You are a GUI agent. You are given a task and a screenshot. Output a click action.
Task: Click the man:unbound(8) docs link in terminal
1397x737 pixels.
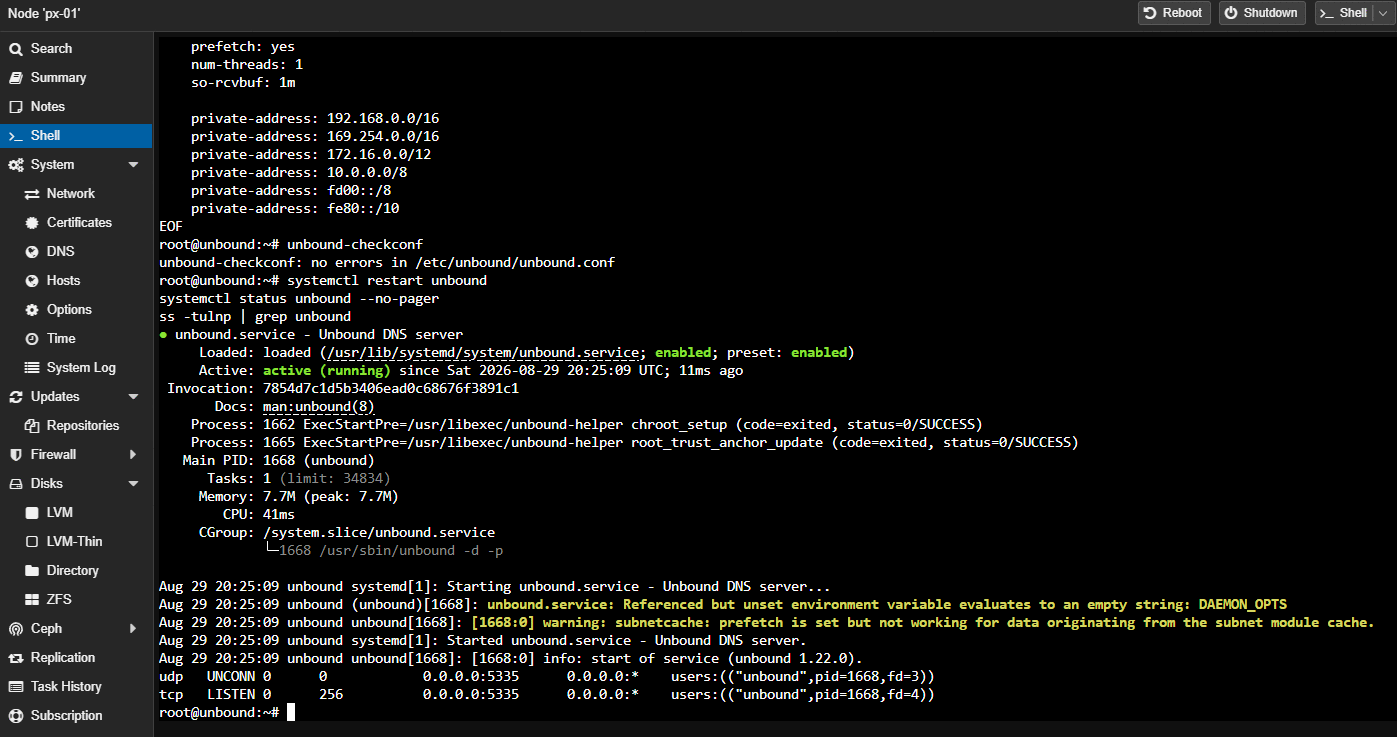(x=319, y=406)
